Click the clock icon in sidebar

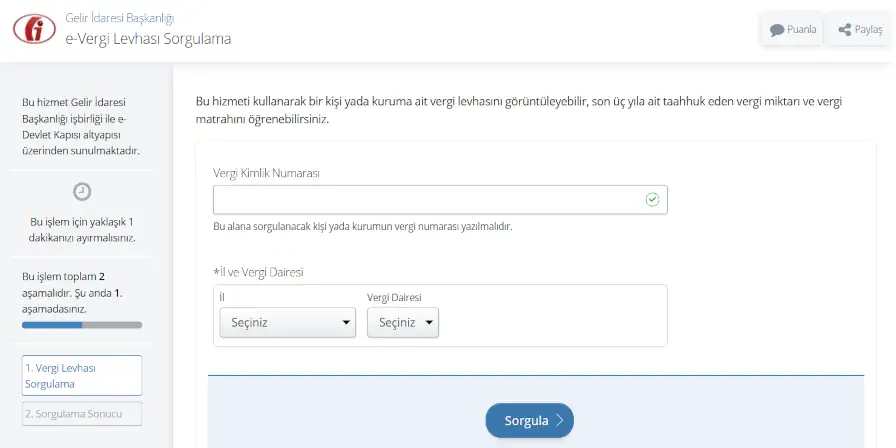(x=82, y=191)
